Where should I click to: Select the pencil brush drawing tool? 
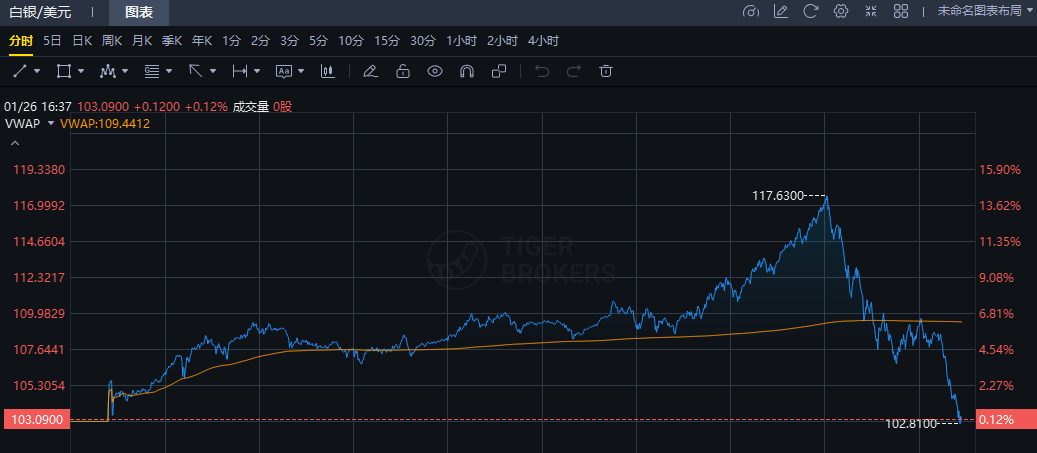coord(369,71)
